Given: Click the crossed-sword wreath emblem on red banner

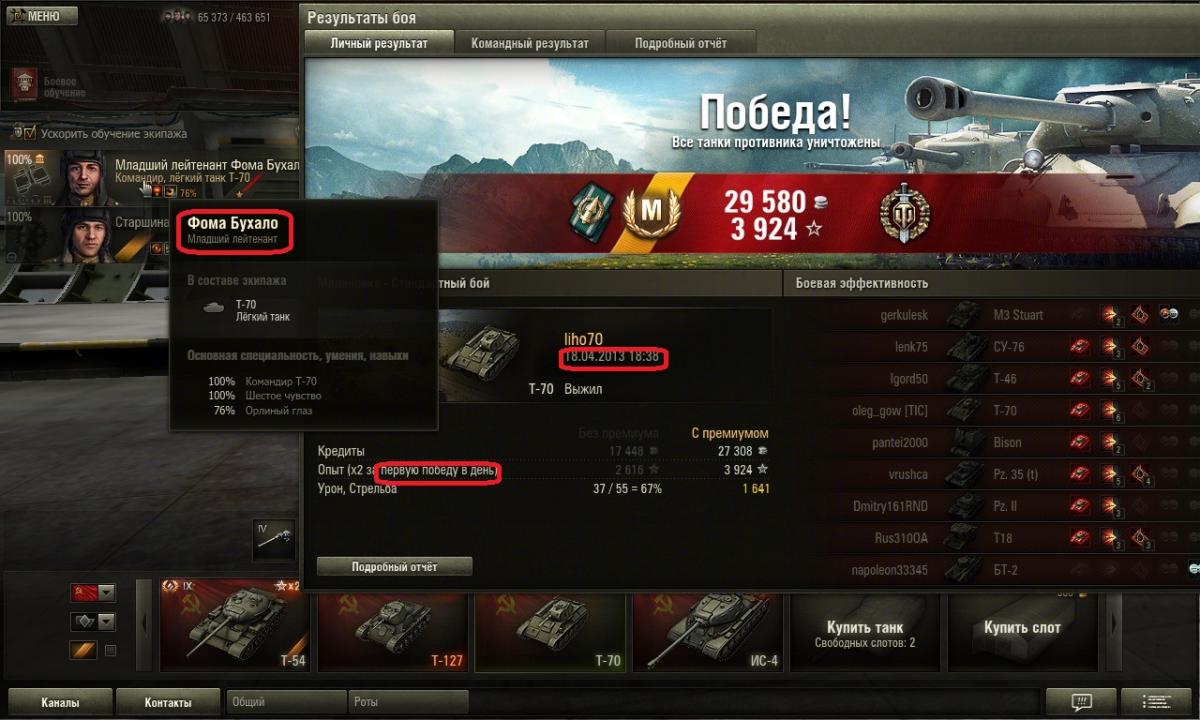Looking at the screenshot, I should pyautogui.click(x=905, y=212).
